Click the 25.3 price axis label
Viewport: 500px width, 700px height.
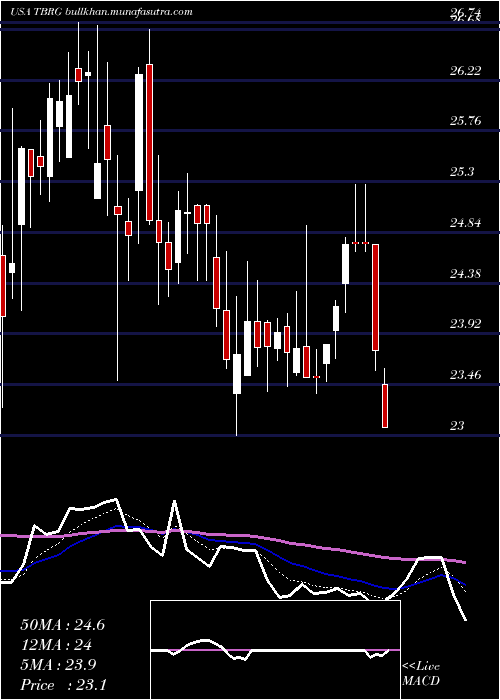tap(462, 172)
